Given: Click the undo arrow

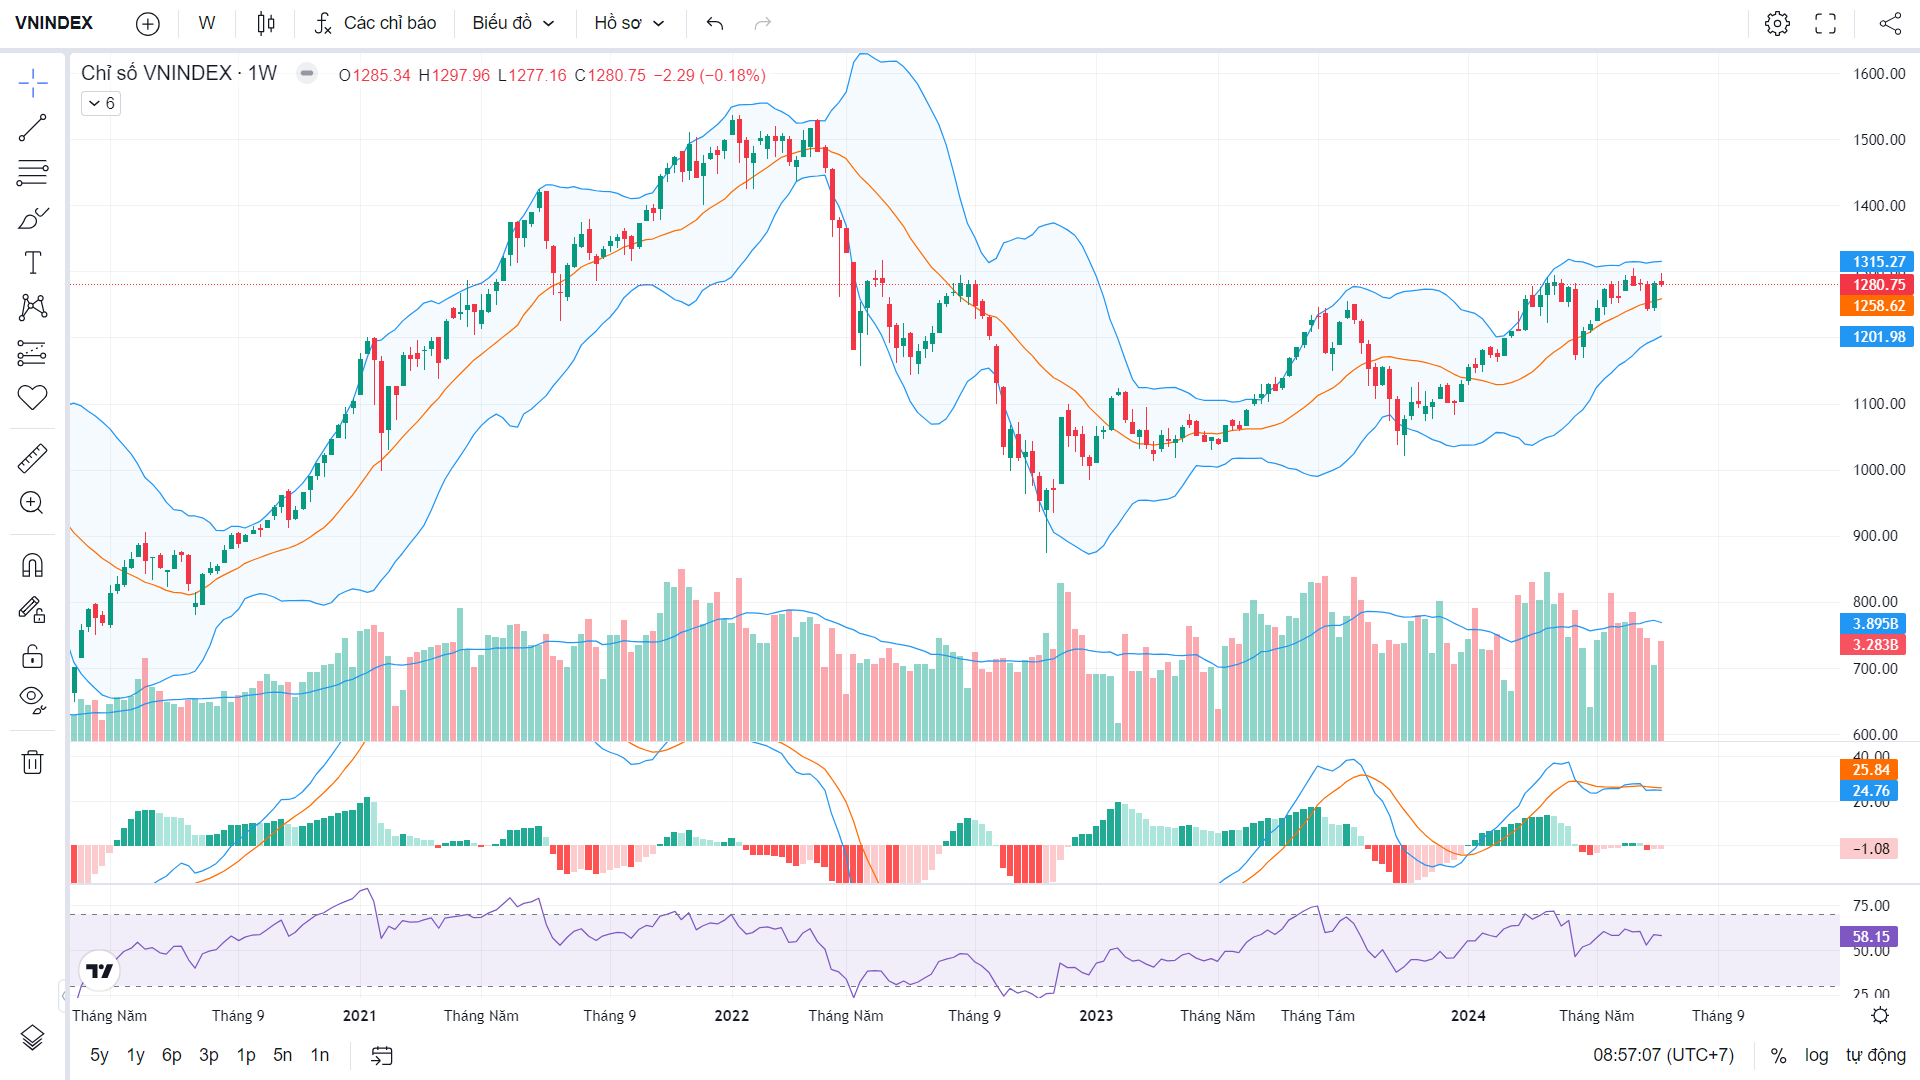Looking at the screenshot, I should (715, 23).
